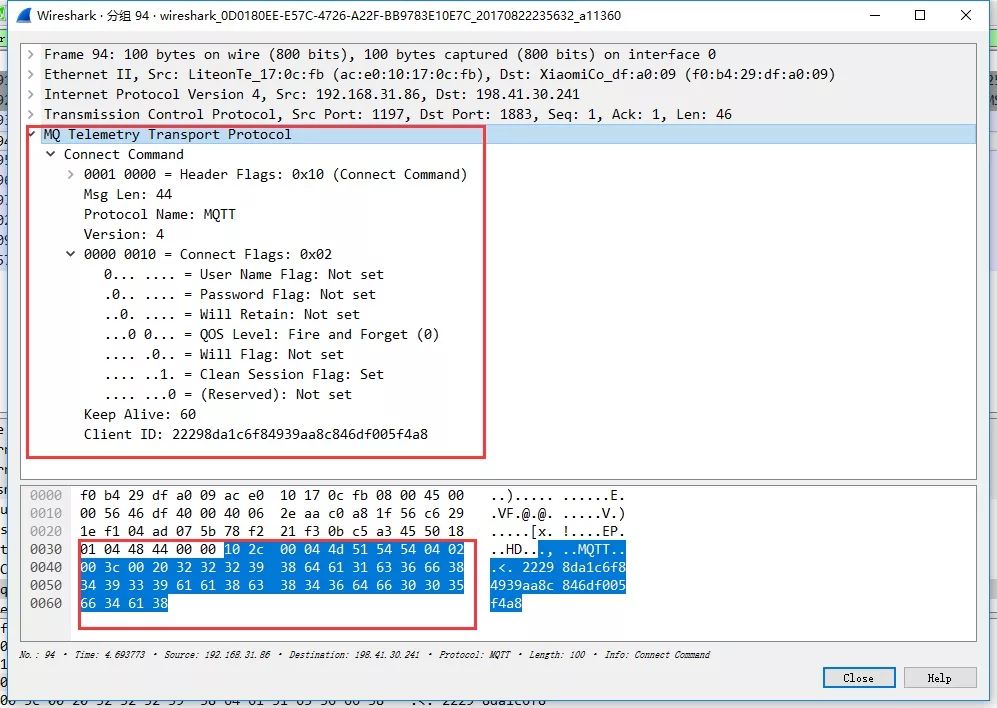Expand the Ethernet II layer details
Image resolution: width=997 pixels, height=708 pixels.
coord(31,75)
